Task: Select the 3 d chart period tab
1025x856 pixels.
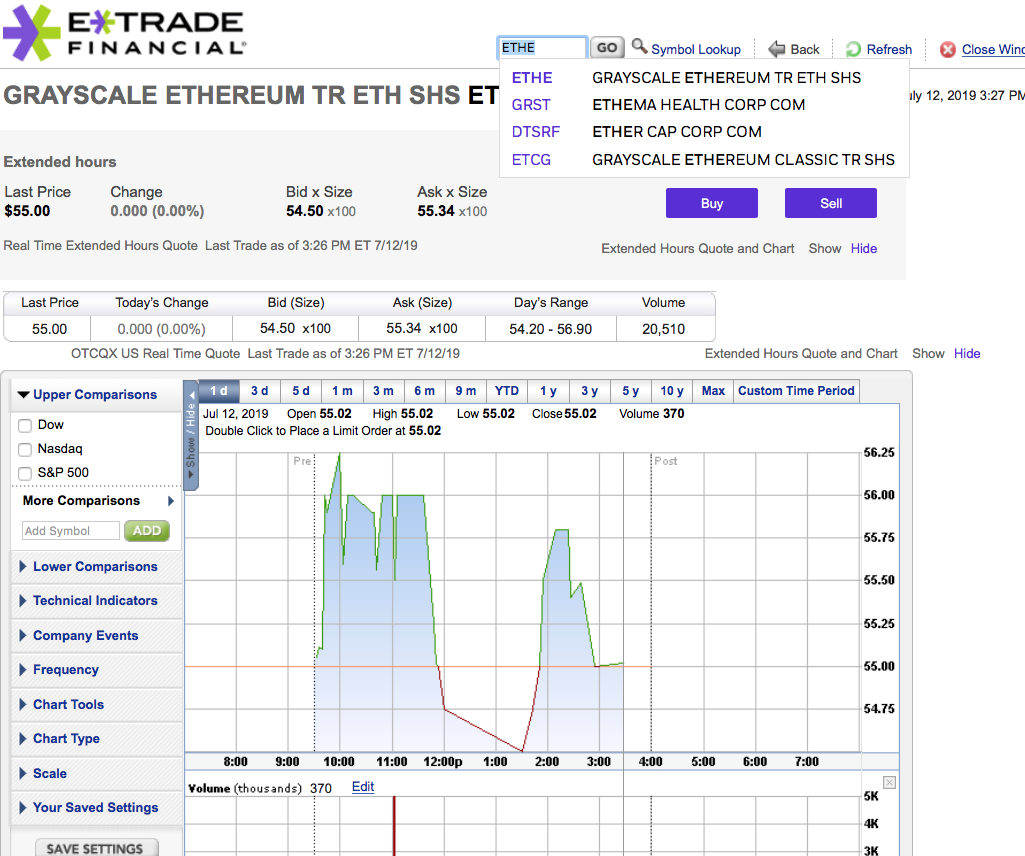Action: 260,390
